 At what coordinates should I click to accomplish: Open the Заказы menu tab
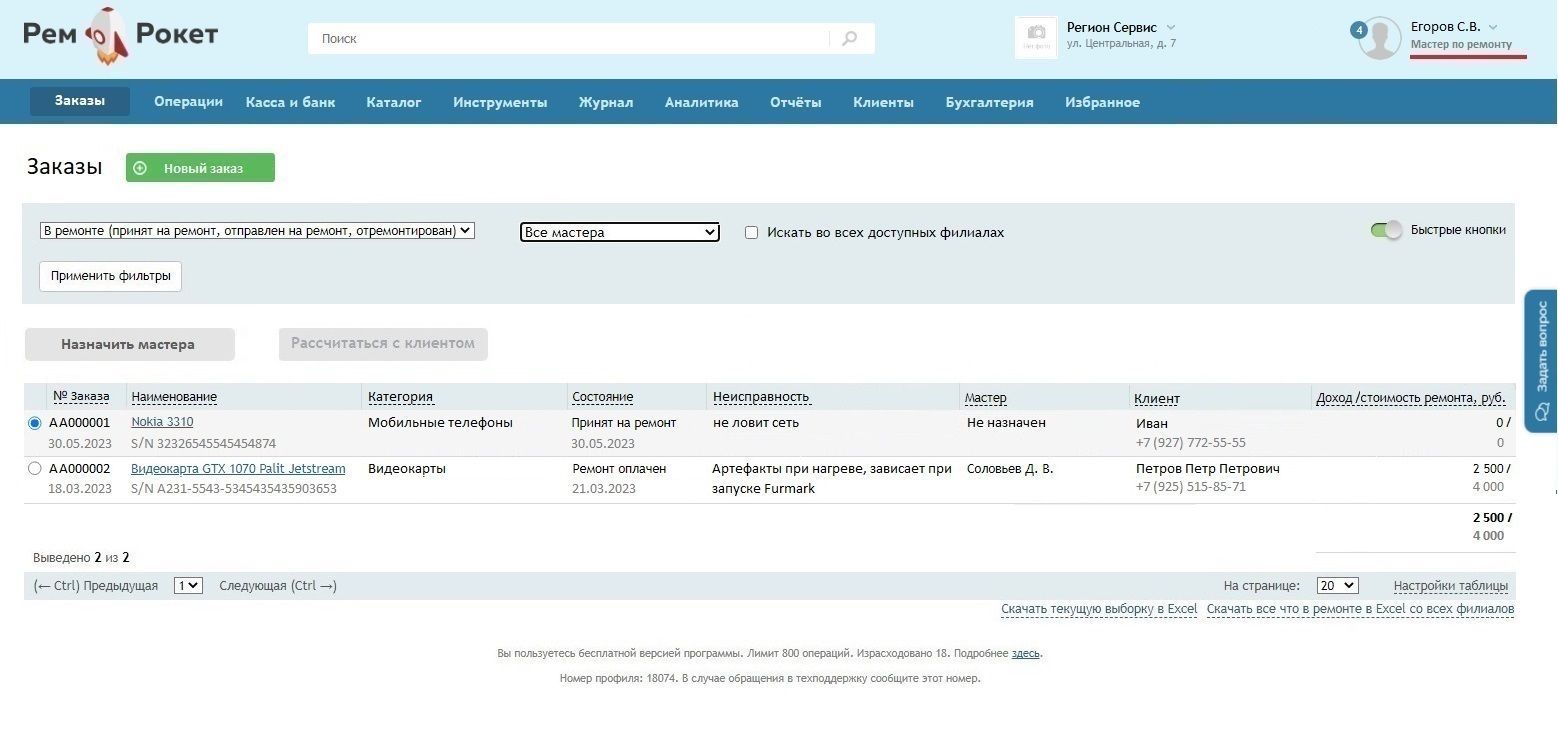coord(80,101)
